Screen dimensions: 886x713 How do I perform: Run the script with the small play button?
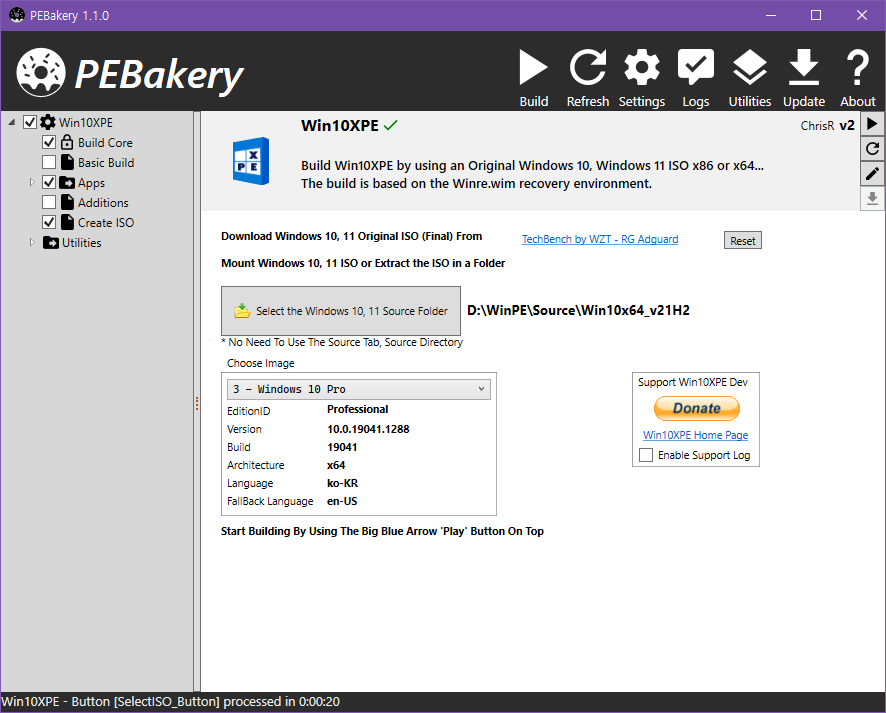(x=872, y=124)
